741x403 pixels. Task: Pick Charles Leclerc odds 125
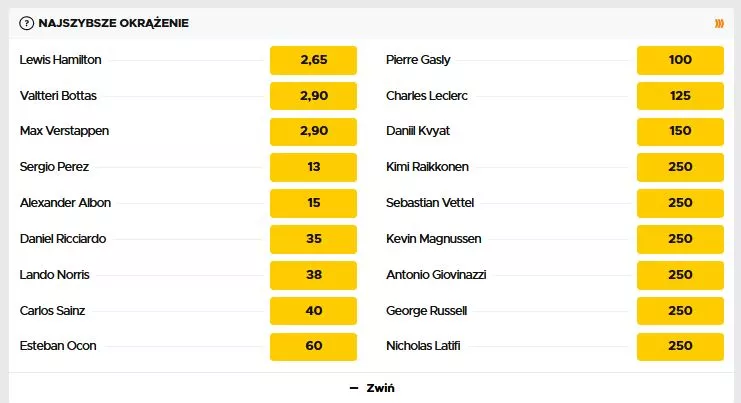(x=680, y=96)
